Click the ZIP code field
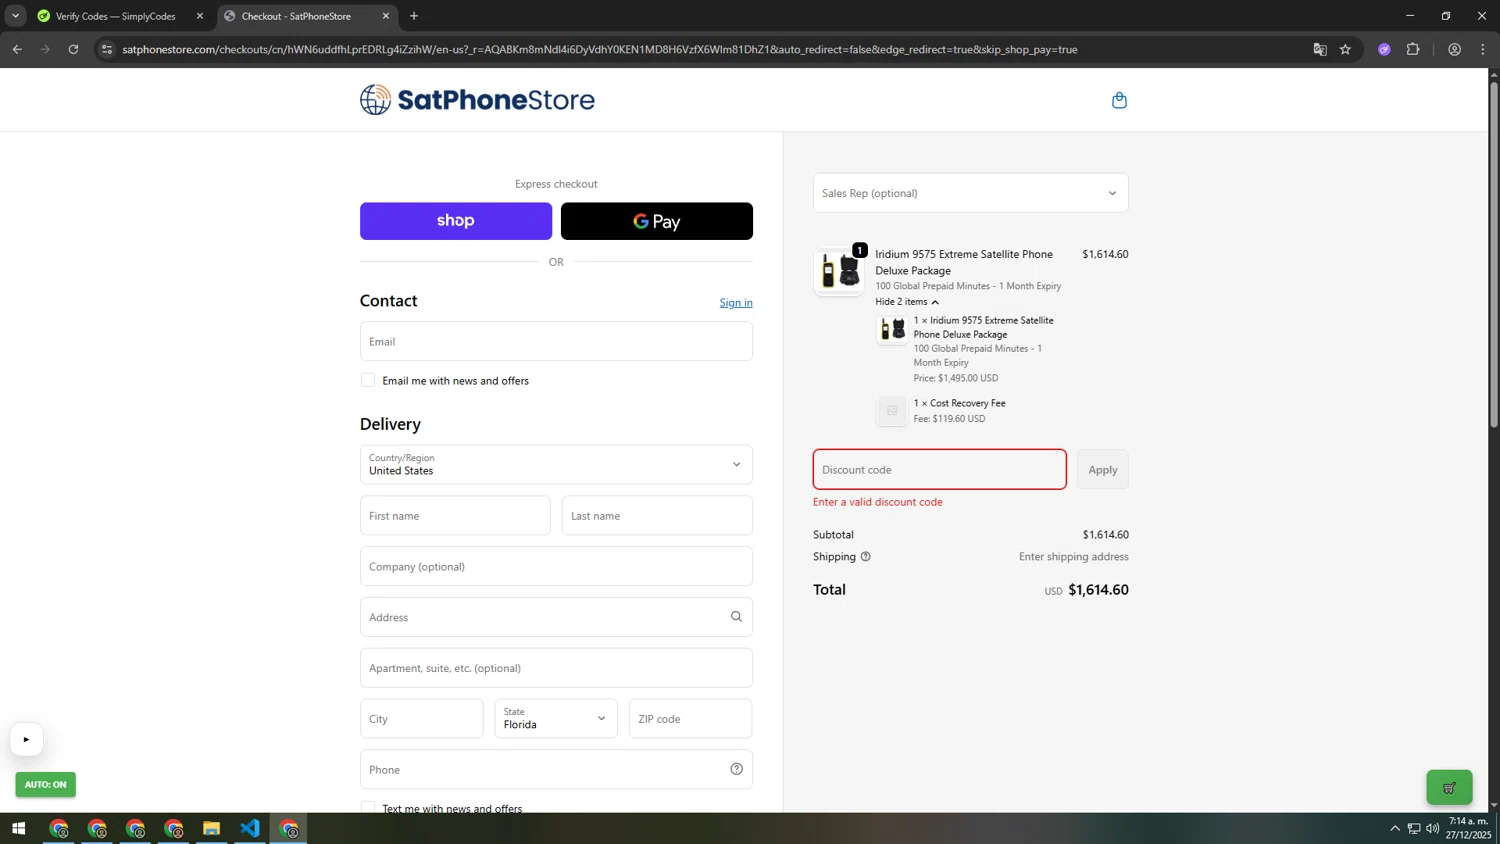This screenshot has height=844, width=1500. click(x=690, y=719)
